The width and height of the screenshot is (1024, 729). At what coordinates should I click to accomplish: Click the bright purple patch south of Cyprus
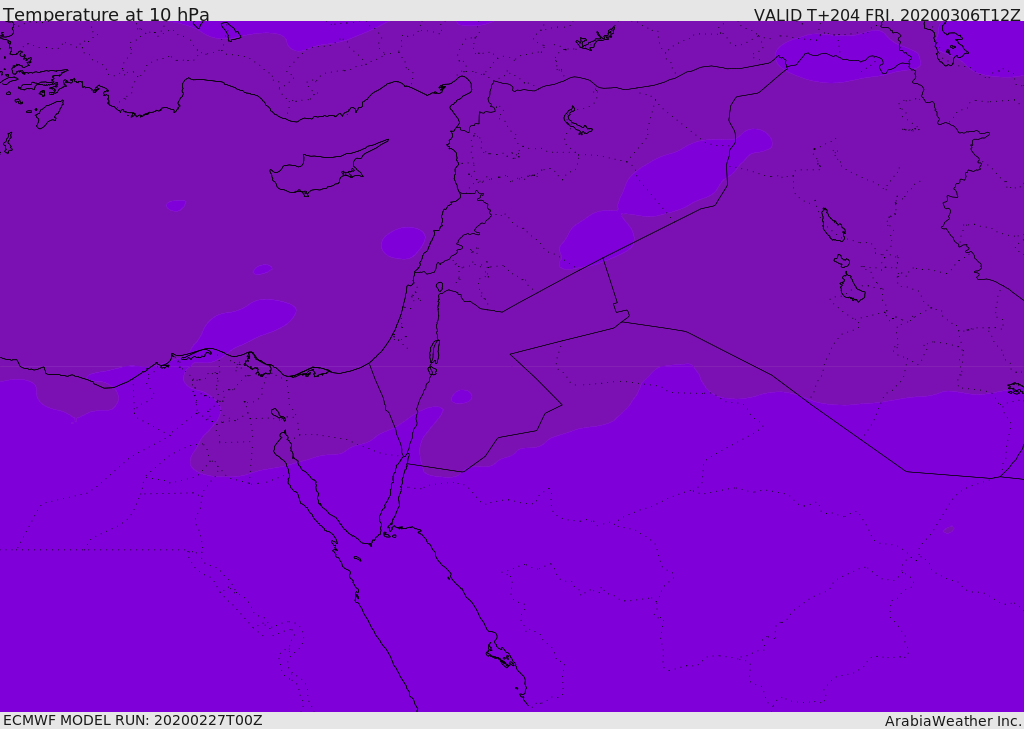pos(248,319)
